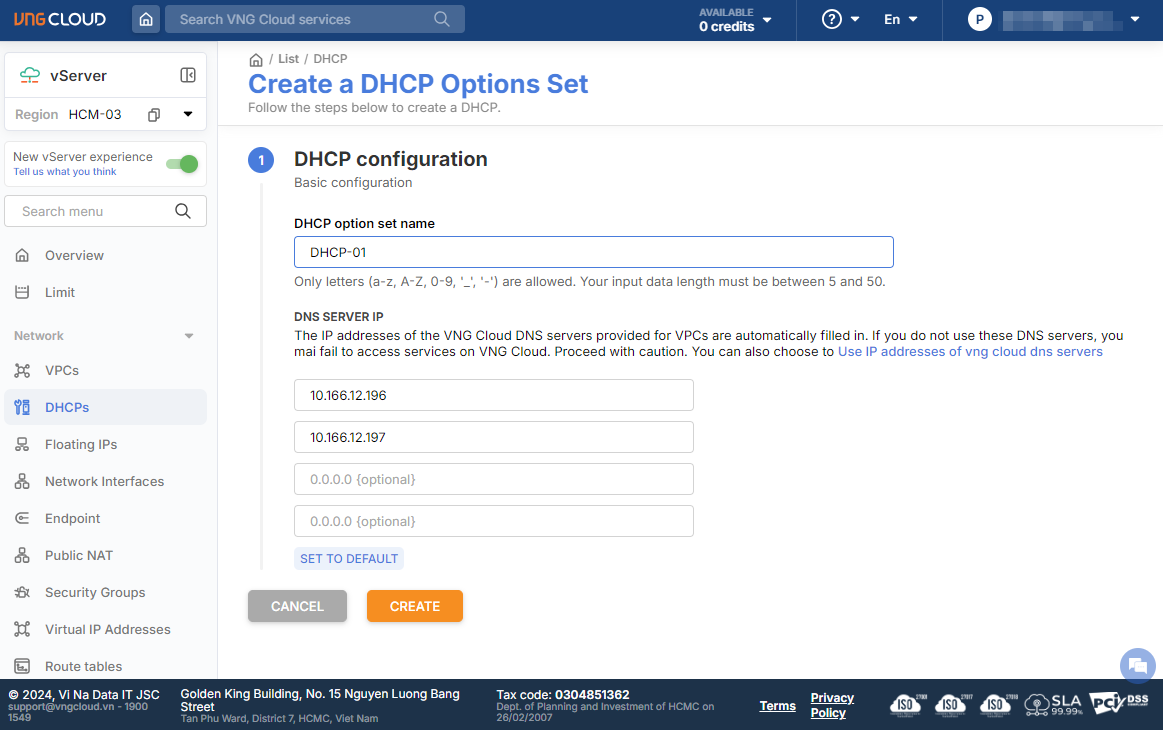Collapse the Network section
The image size is (1163, 730).
pyautogui.click(x=189, y=336)
